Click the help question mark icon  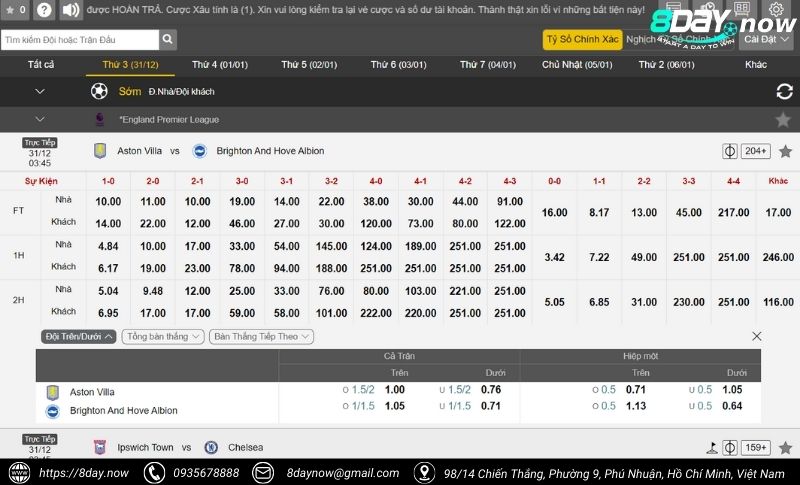[x=44, y=11]
